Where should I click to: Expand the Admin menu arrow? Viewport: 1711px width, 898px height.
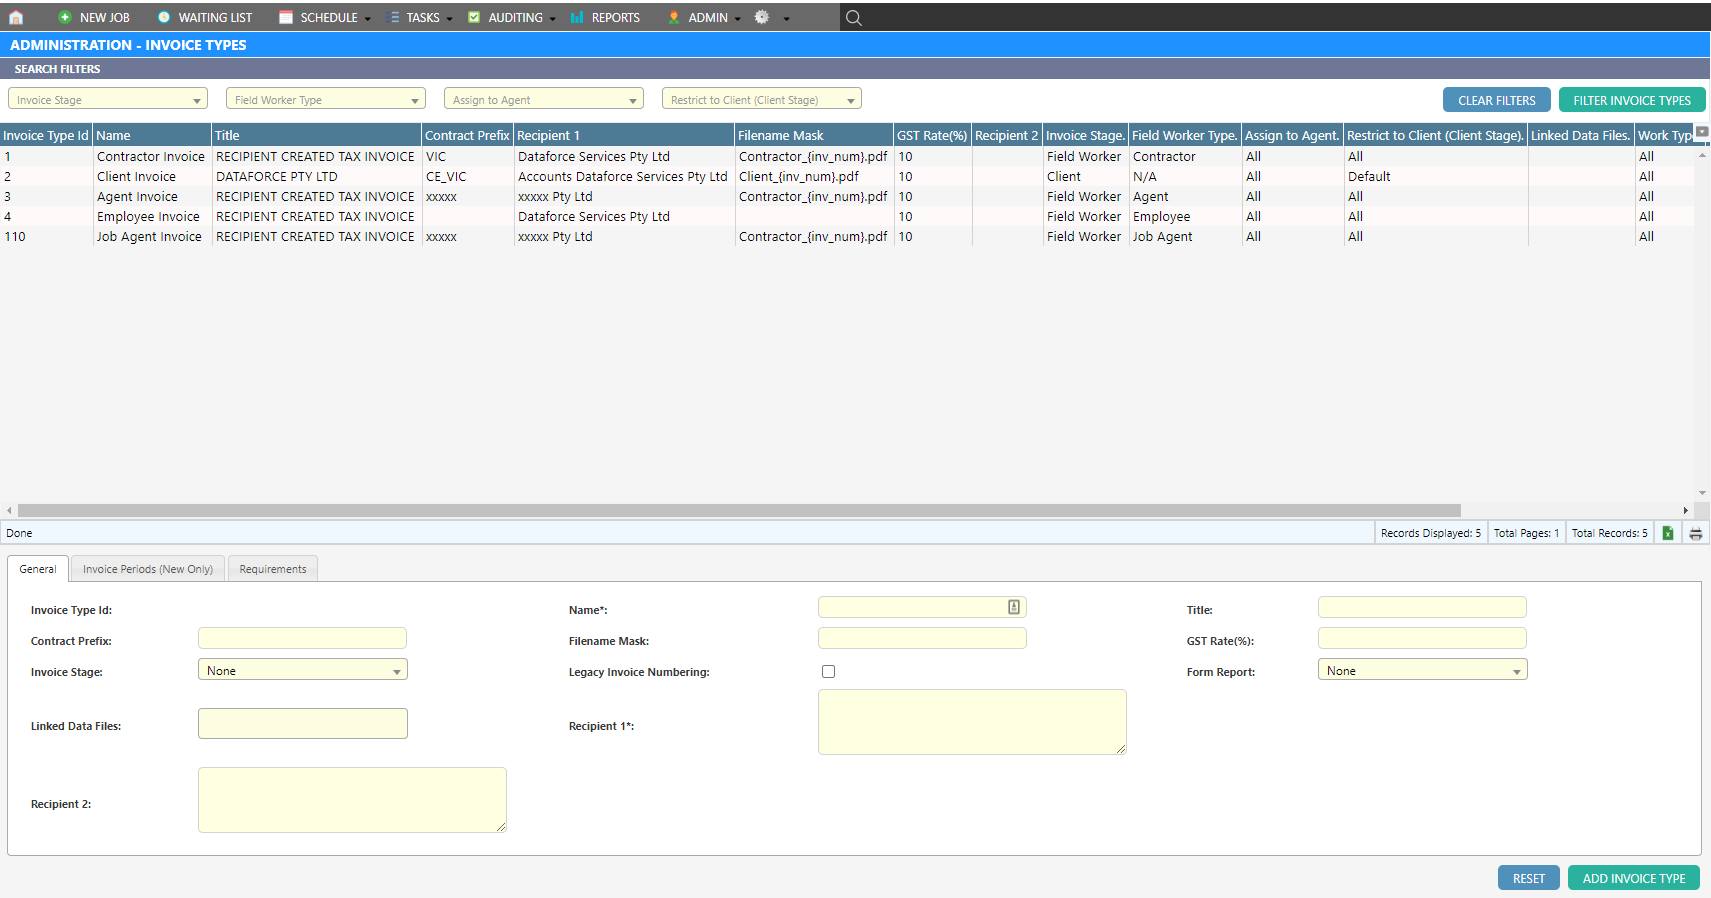[x=737, y=19]
